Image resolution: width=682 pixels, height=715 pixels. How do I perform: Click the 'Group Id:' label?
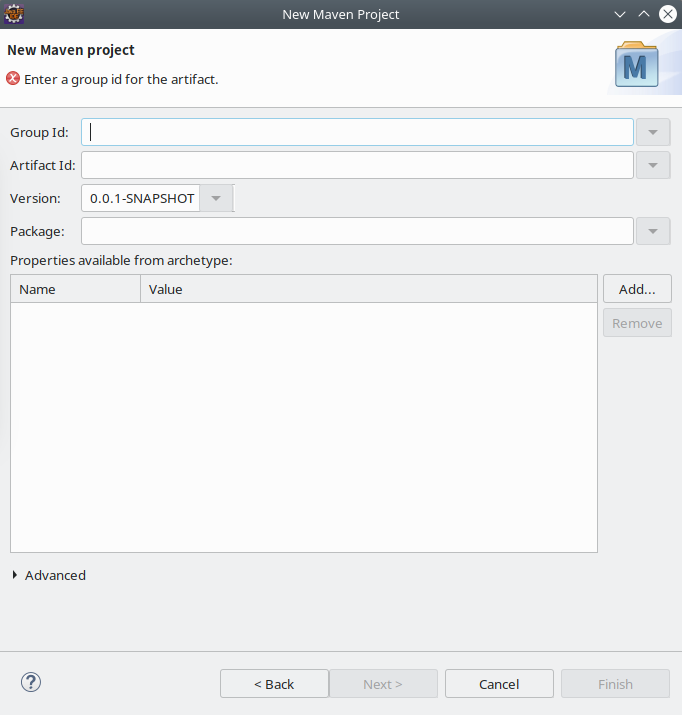pos(39,132)
